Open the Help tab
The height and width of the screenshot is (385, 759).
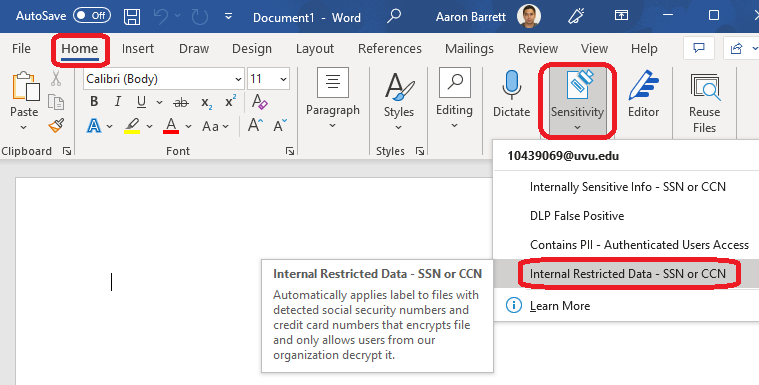(644, 48)
